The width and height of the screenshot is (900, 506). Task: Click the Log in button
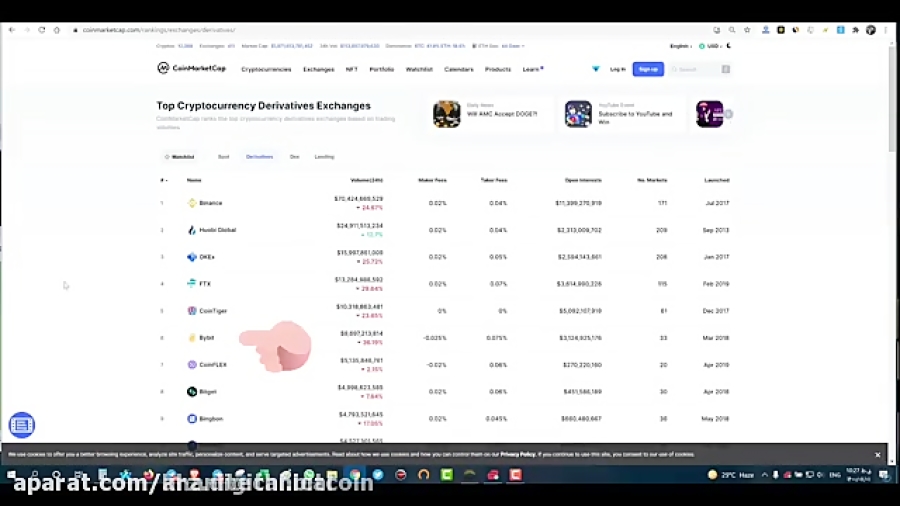click(618, 69)
